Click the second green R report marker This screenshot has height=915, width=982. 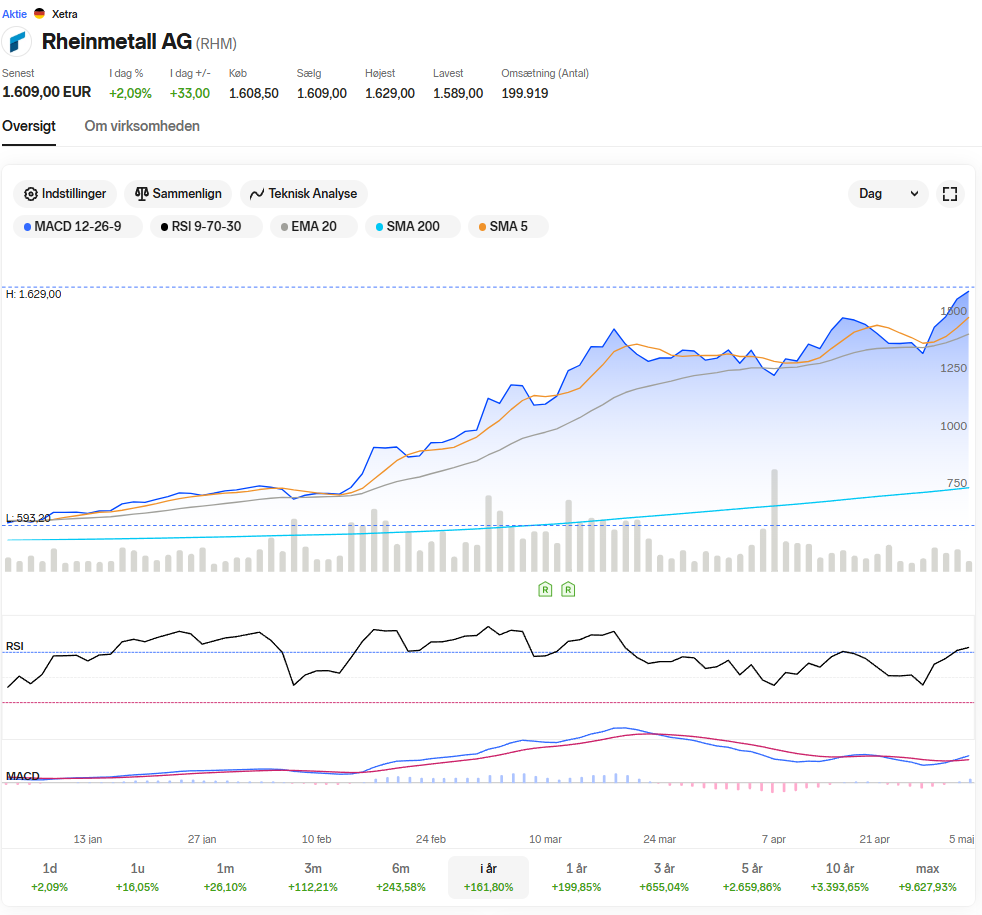(568, 589)
